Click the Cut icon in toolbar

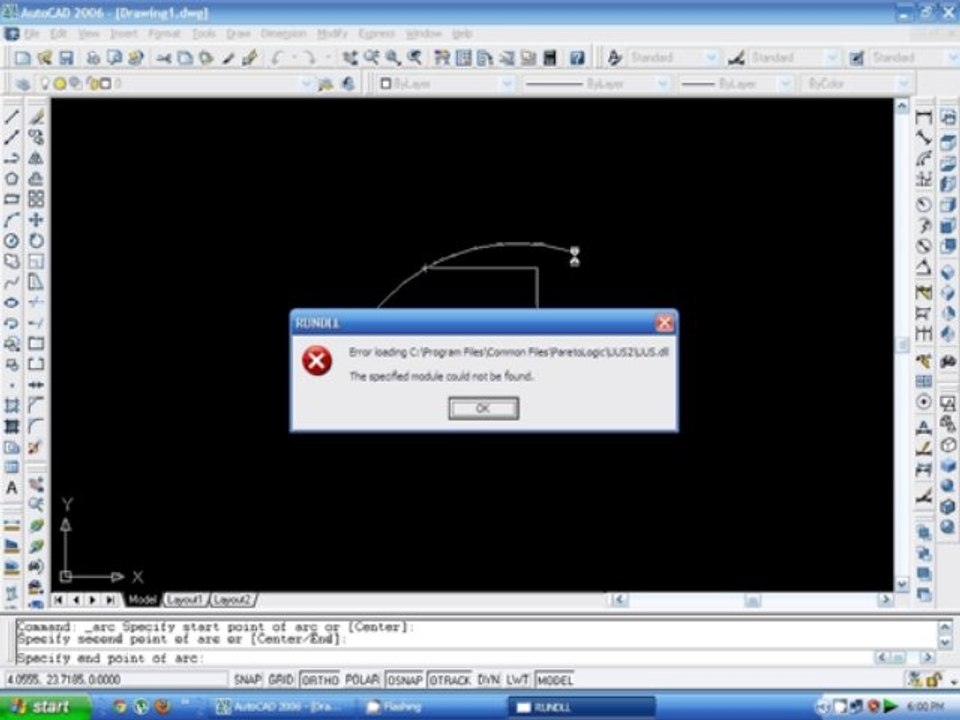point(163,58)
